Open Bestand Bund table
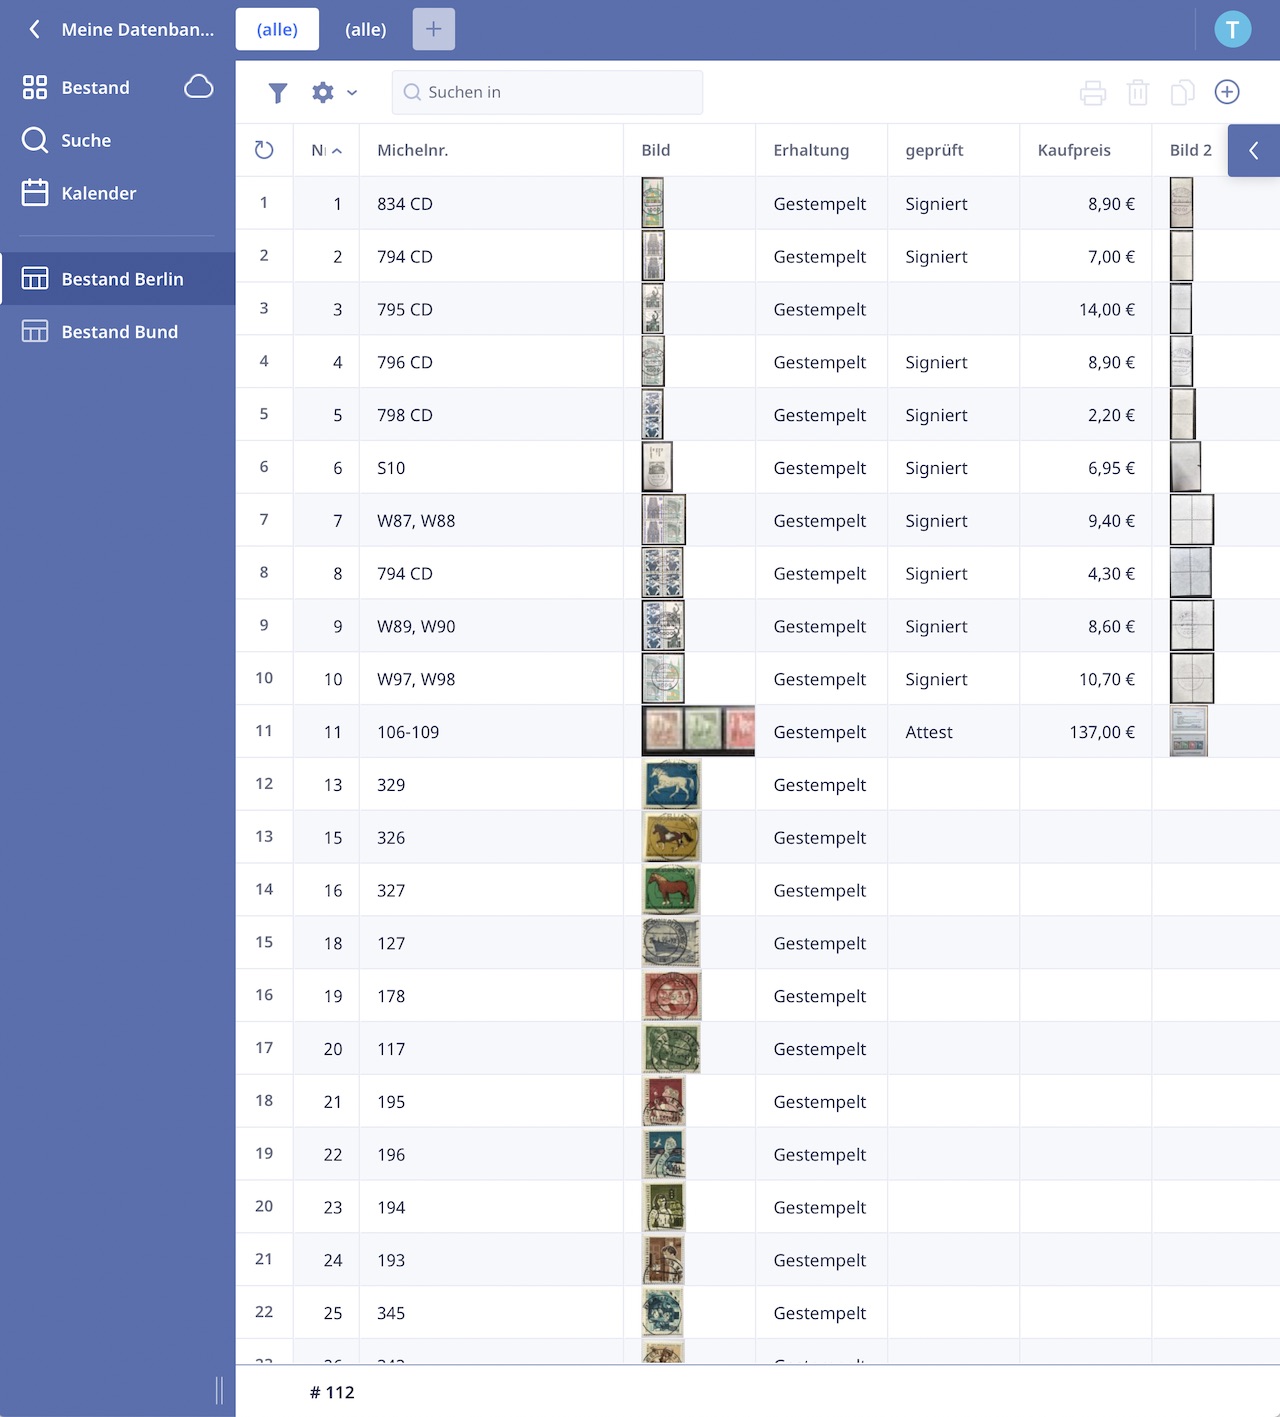The width and height of the screenshot is (1280, 1417). [119, 332]
